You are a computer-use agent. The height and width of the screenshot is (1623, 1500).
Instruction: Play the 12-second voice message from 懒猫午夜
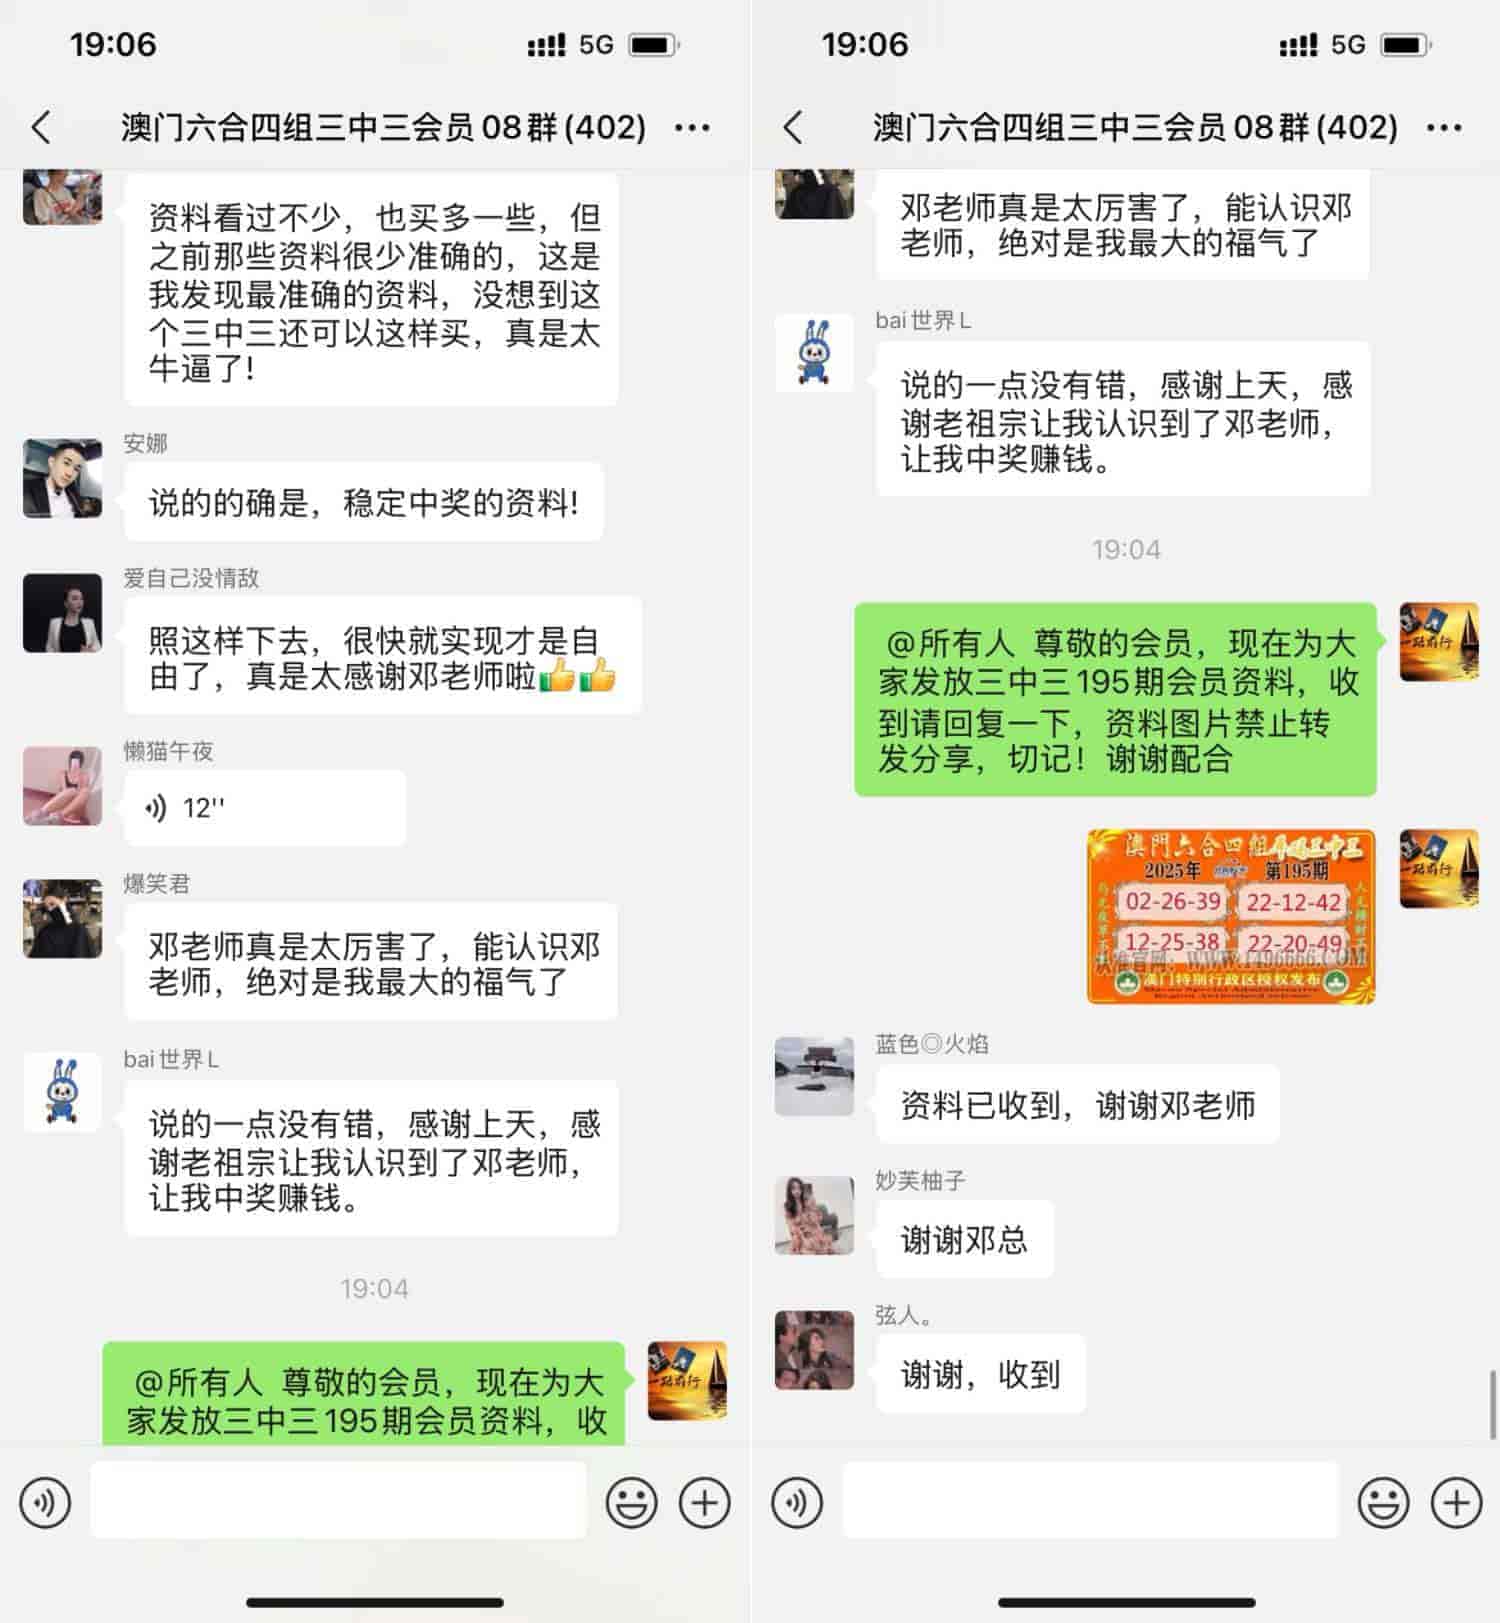tap(264, 808)
